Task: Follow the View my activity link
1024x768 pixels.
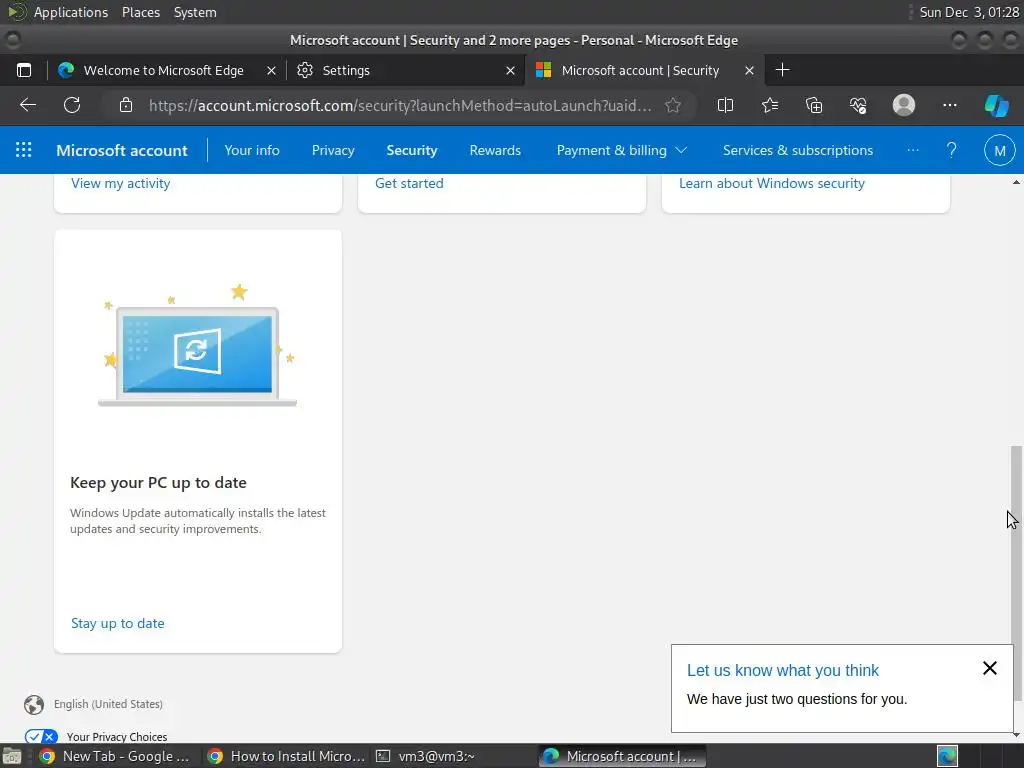Action: click(120, 184)
